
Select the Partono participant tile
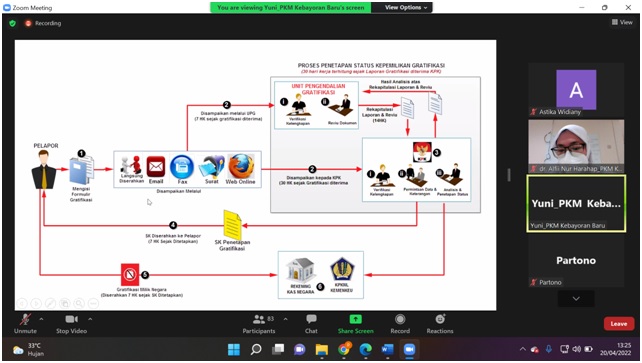coord(576,261)
